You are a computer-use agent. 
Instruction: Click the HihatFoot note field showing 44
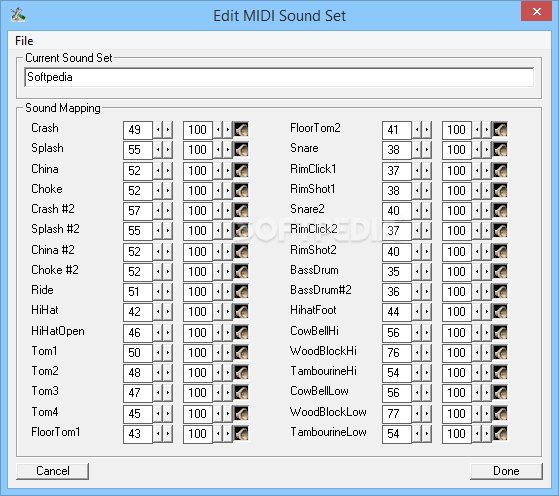coord(397,312)
